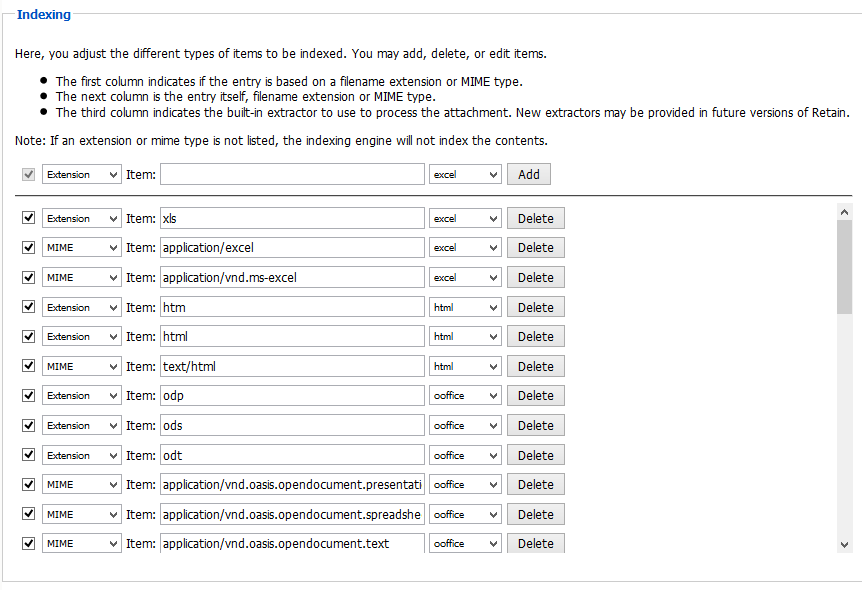
Task: Remove the ods extension entry
Action: pos(535,425)
